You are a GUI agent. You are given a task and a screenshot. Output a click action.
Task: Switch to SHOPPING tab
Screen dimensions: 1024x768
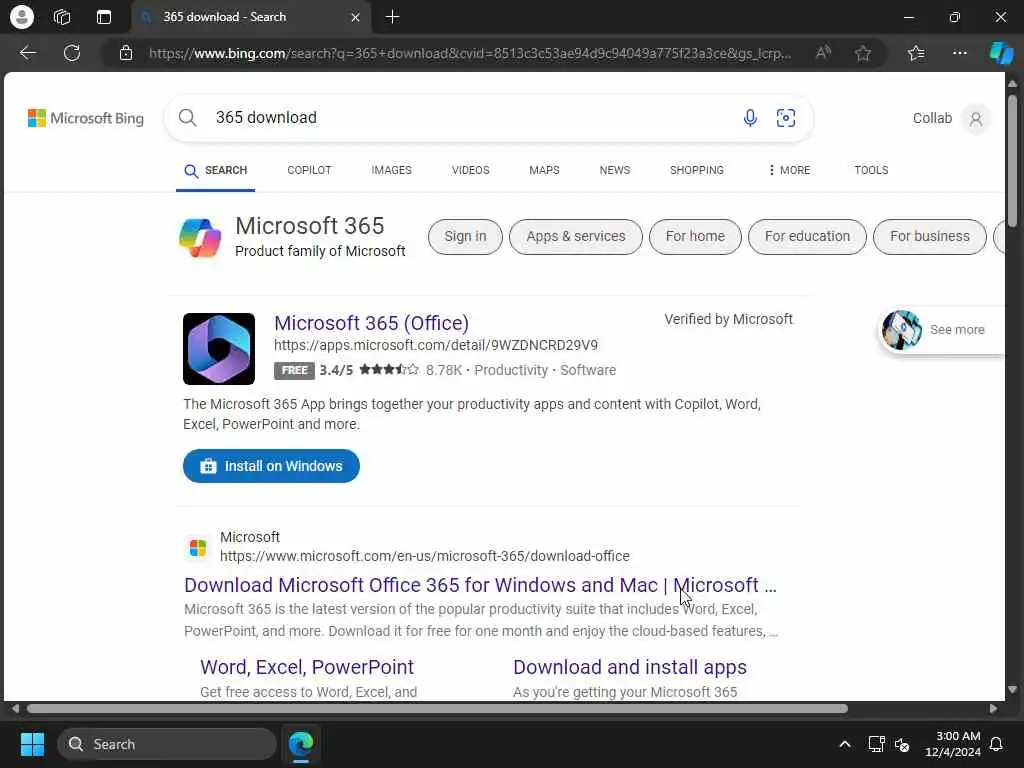[696, 170]
